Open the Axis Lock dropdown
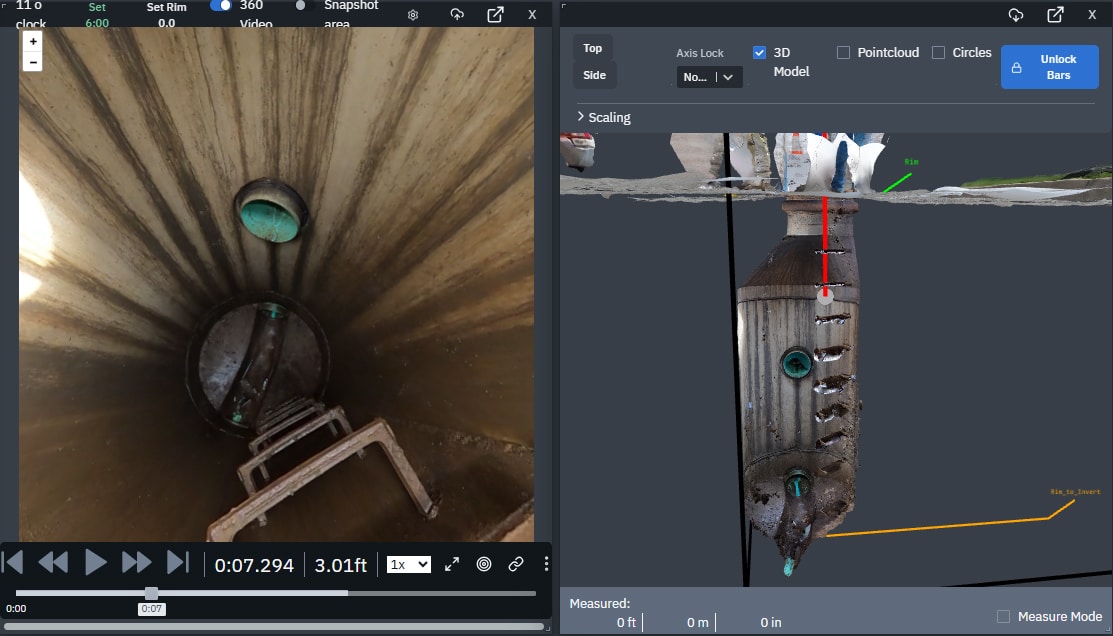This screenshot has height=636, width=1113. click(x=709, y=77)
